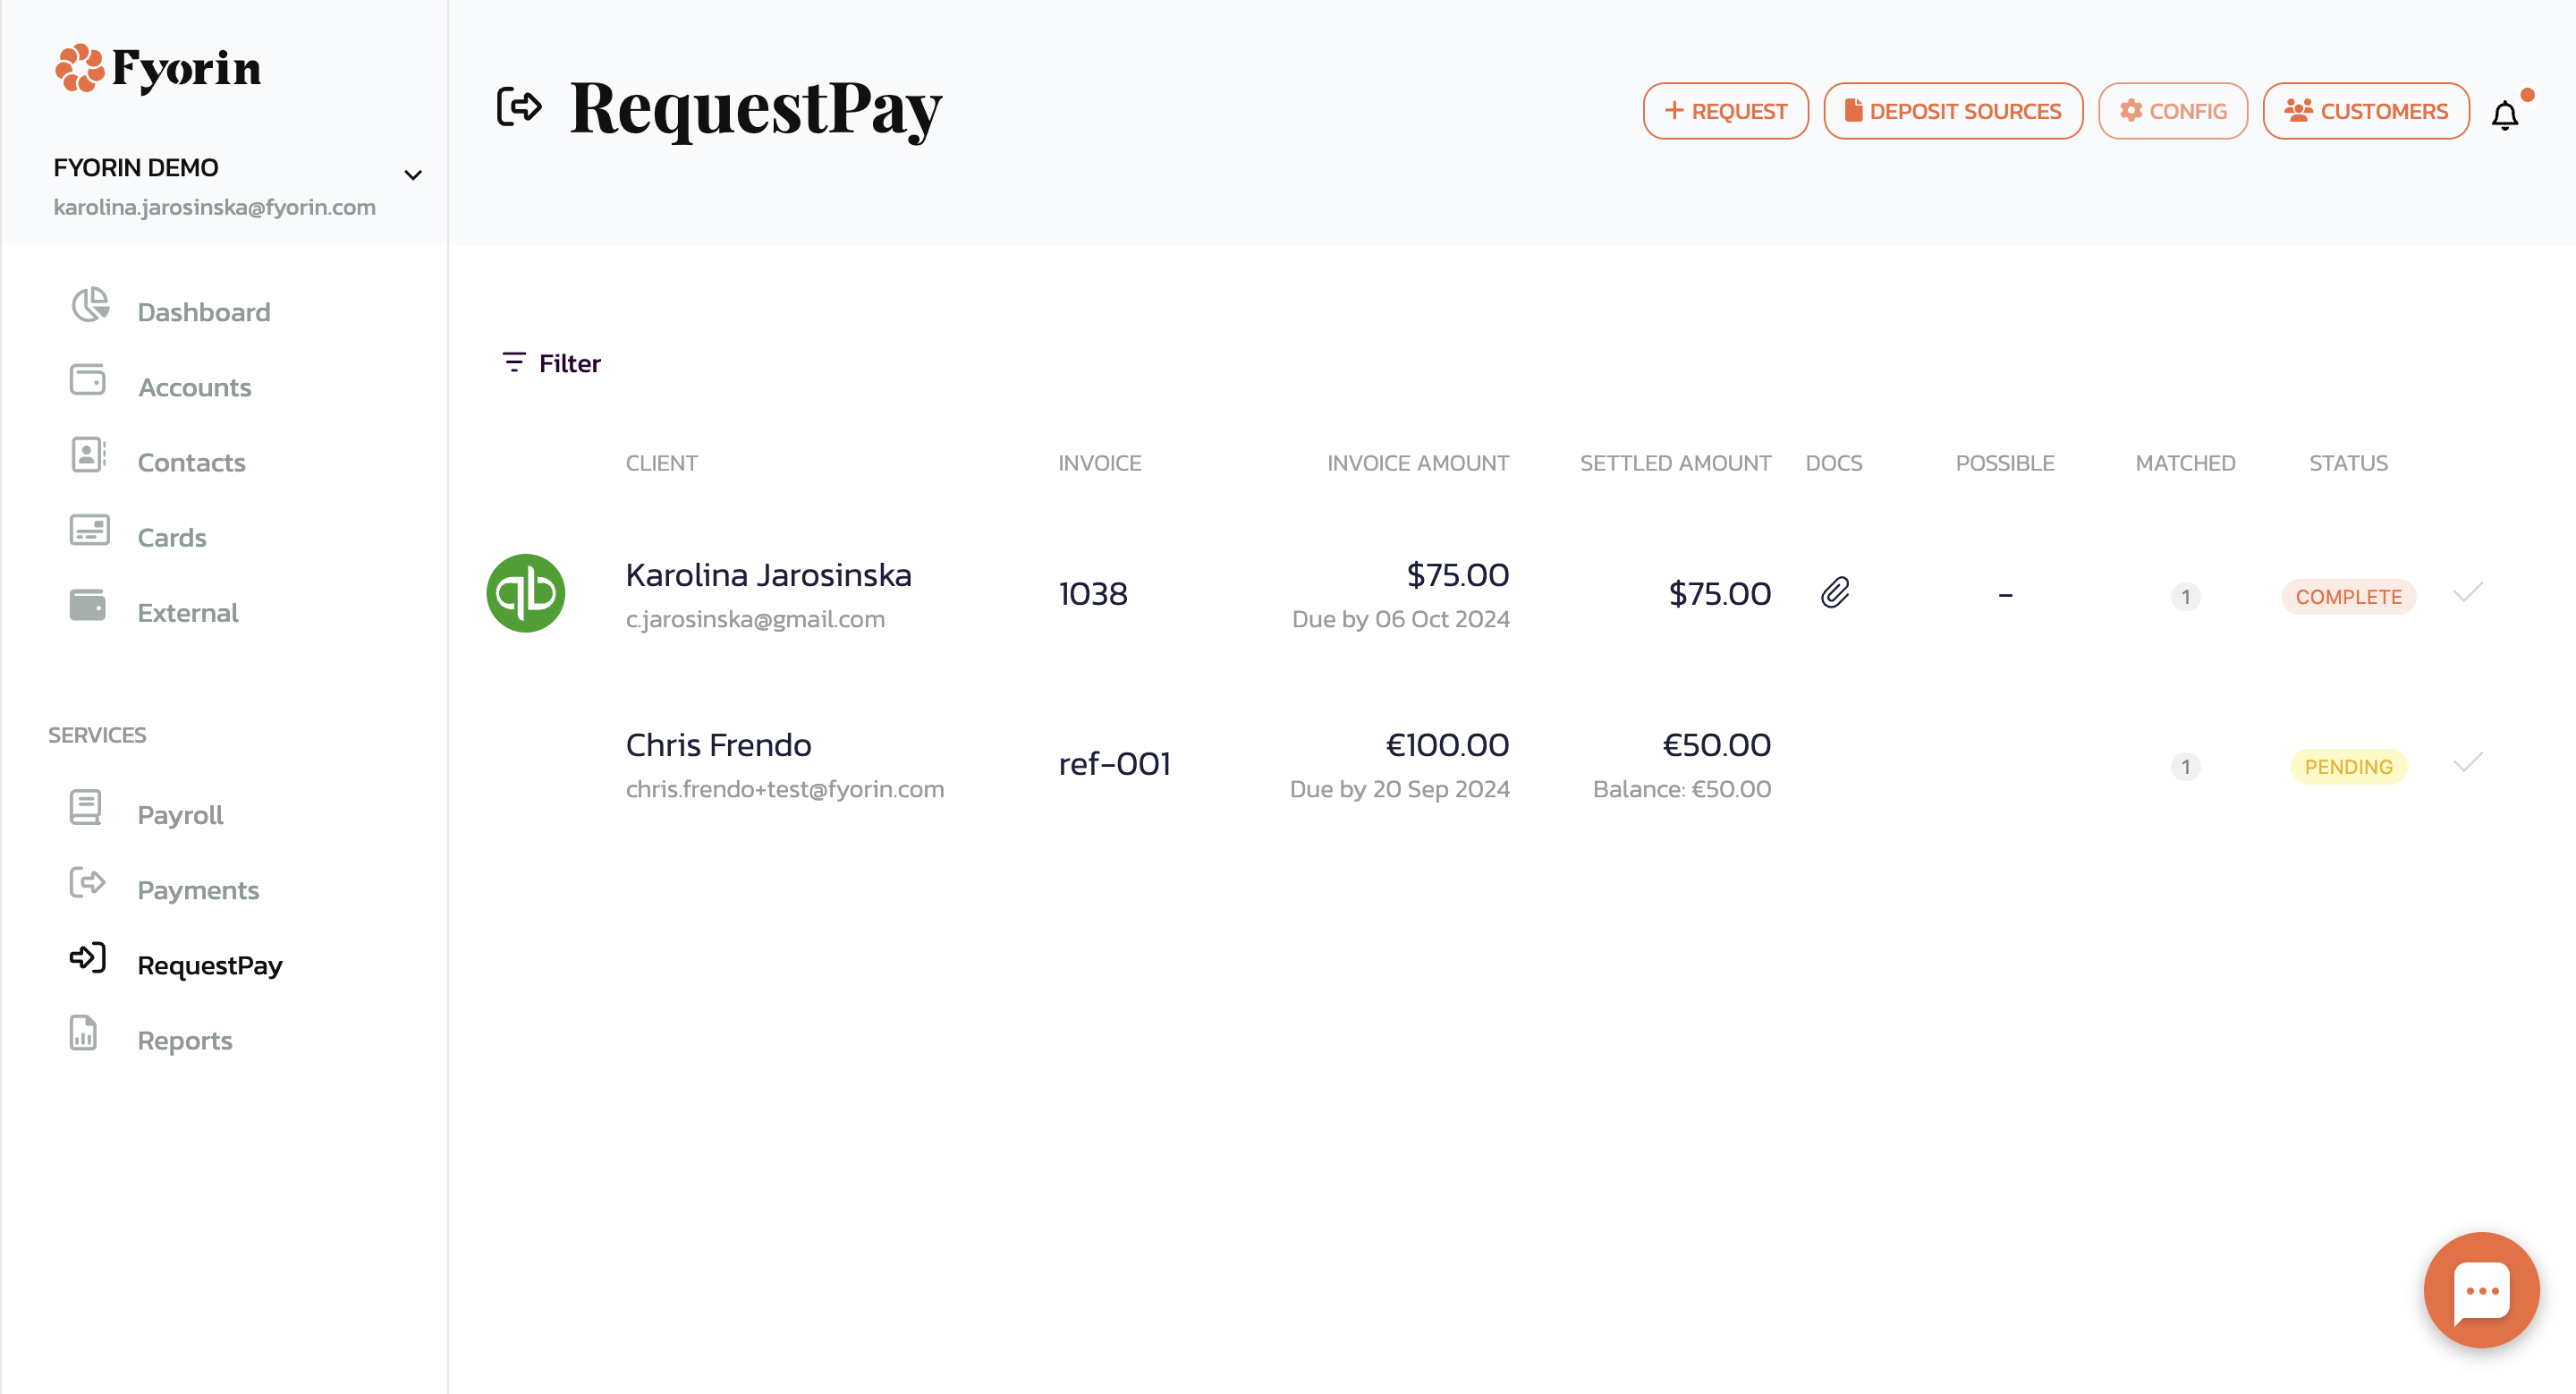Image resolution: width=2576 pixels, height=1394 pixels.
Task: Click the QuickBooks integration icon on Karolina's row
Action: click(x=523, y=594)
